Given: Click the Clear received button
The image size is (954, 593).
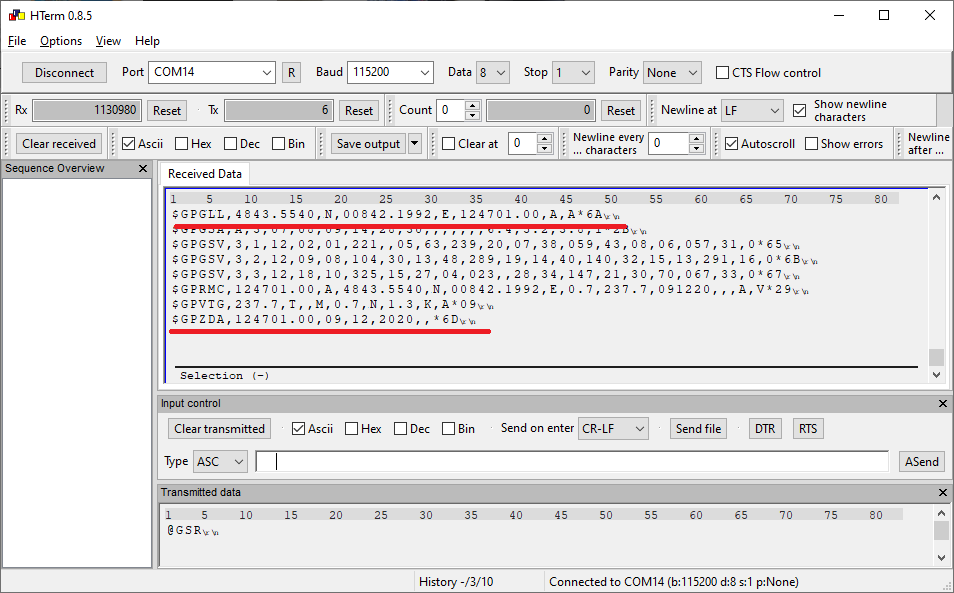Looking at the screenshot, I should click(x=59, y=144).
